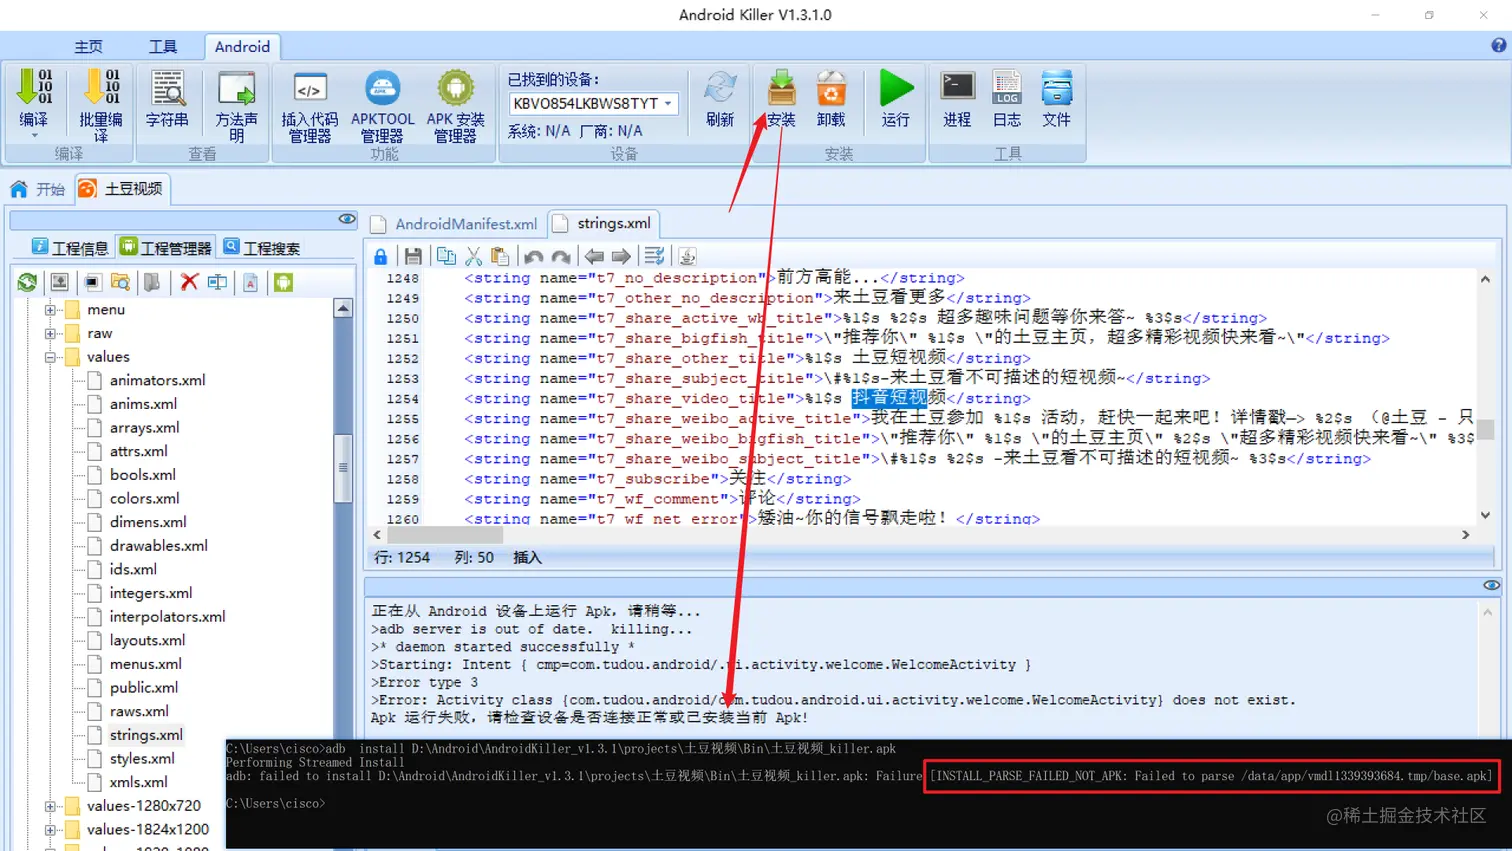Image resolution: width=1512 pixels, height=851 pixels.
Task: Toggle the eye icon on the log panel
Action: click(x=1491, y=585)
